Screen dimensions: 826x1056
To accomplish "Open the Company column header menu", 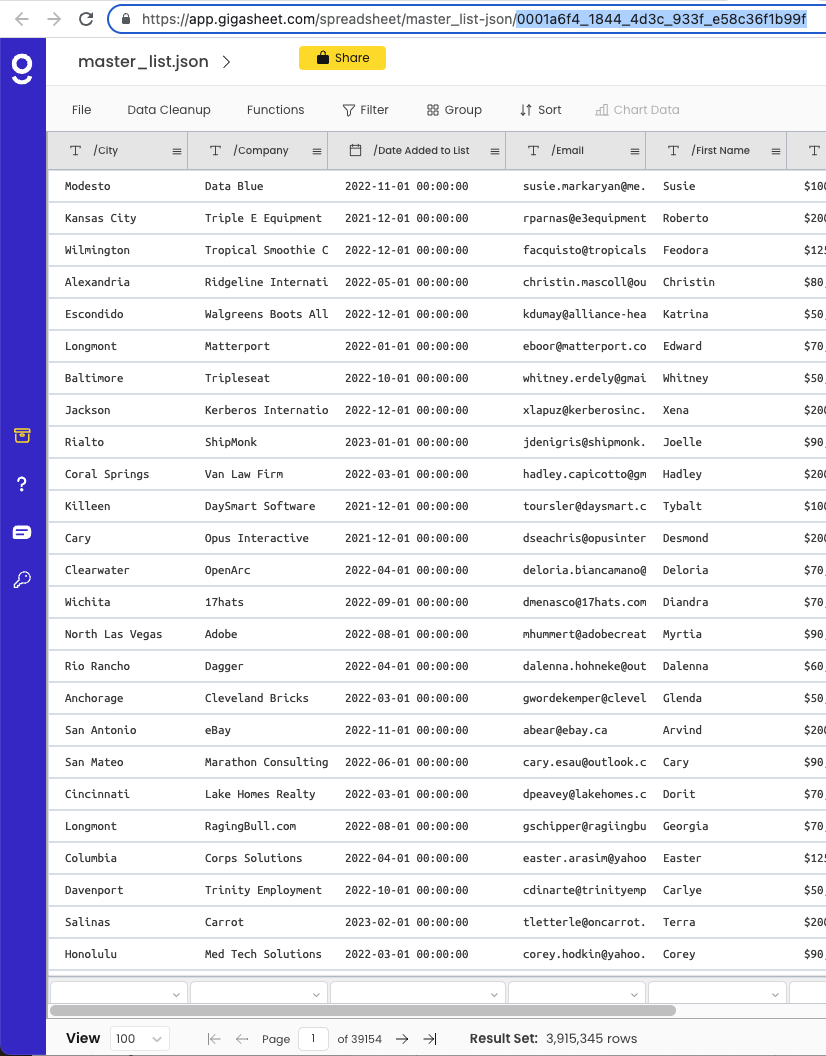I will coord(317,150).
